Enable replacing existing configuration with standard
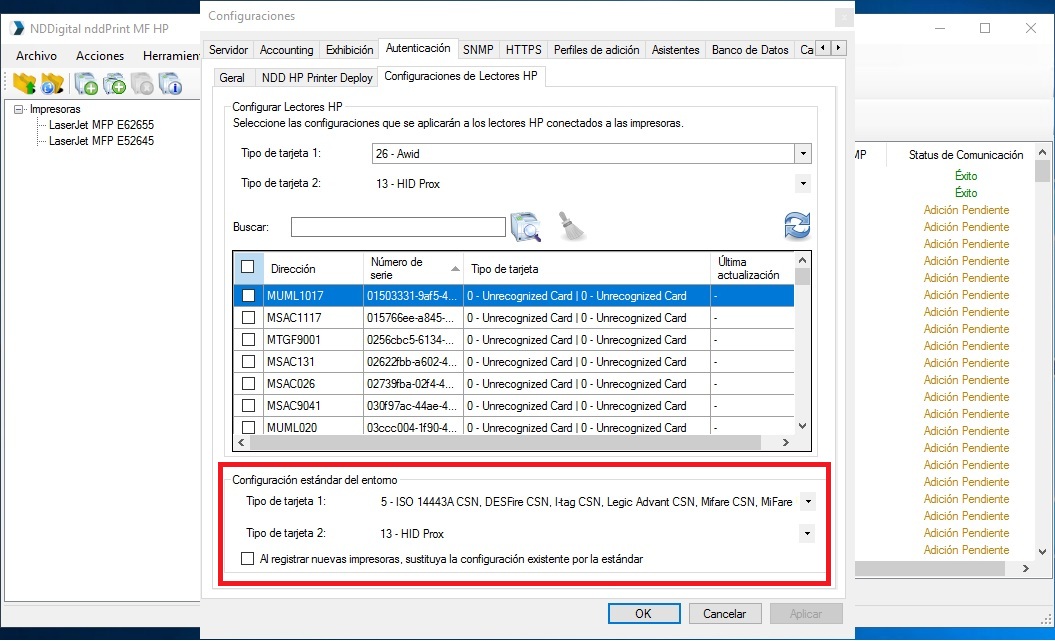This screenshot has width=1055, height=641. pyautogui.click(x=248, y=558)
